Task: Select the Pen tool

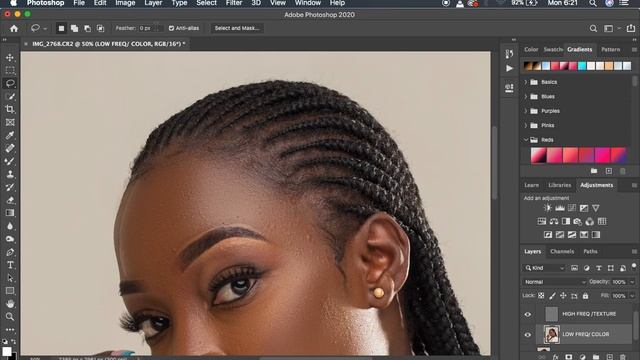Action: (10, 252)
